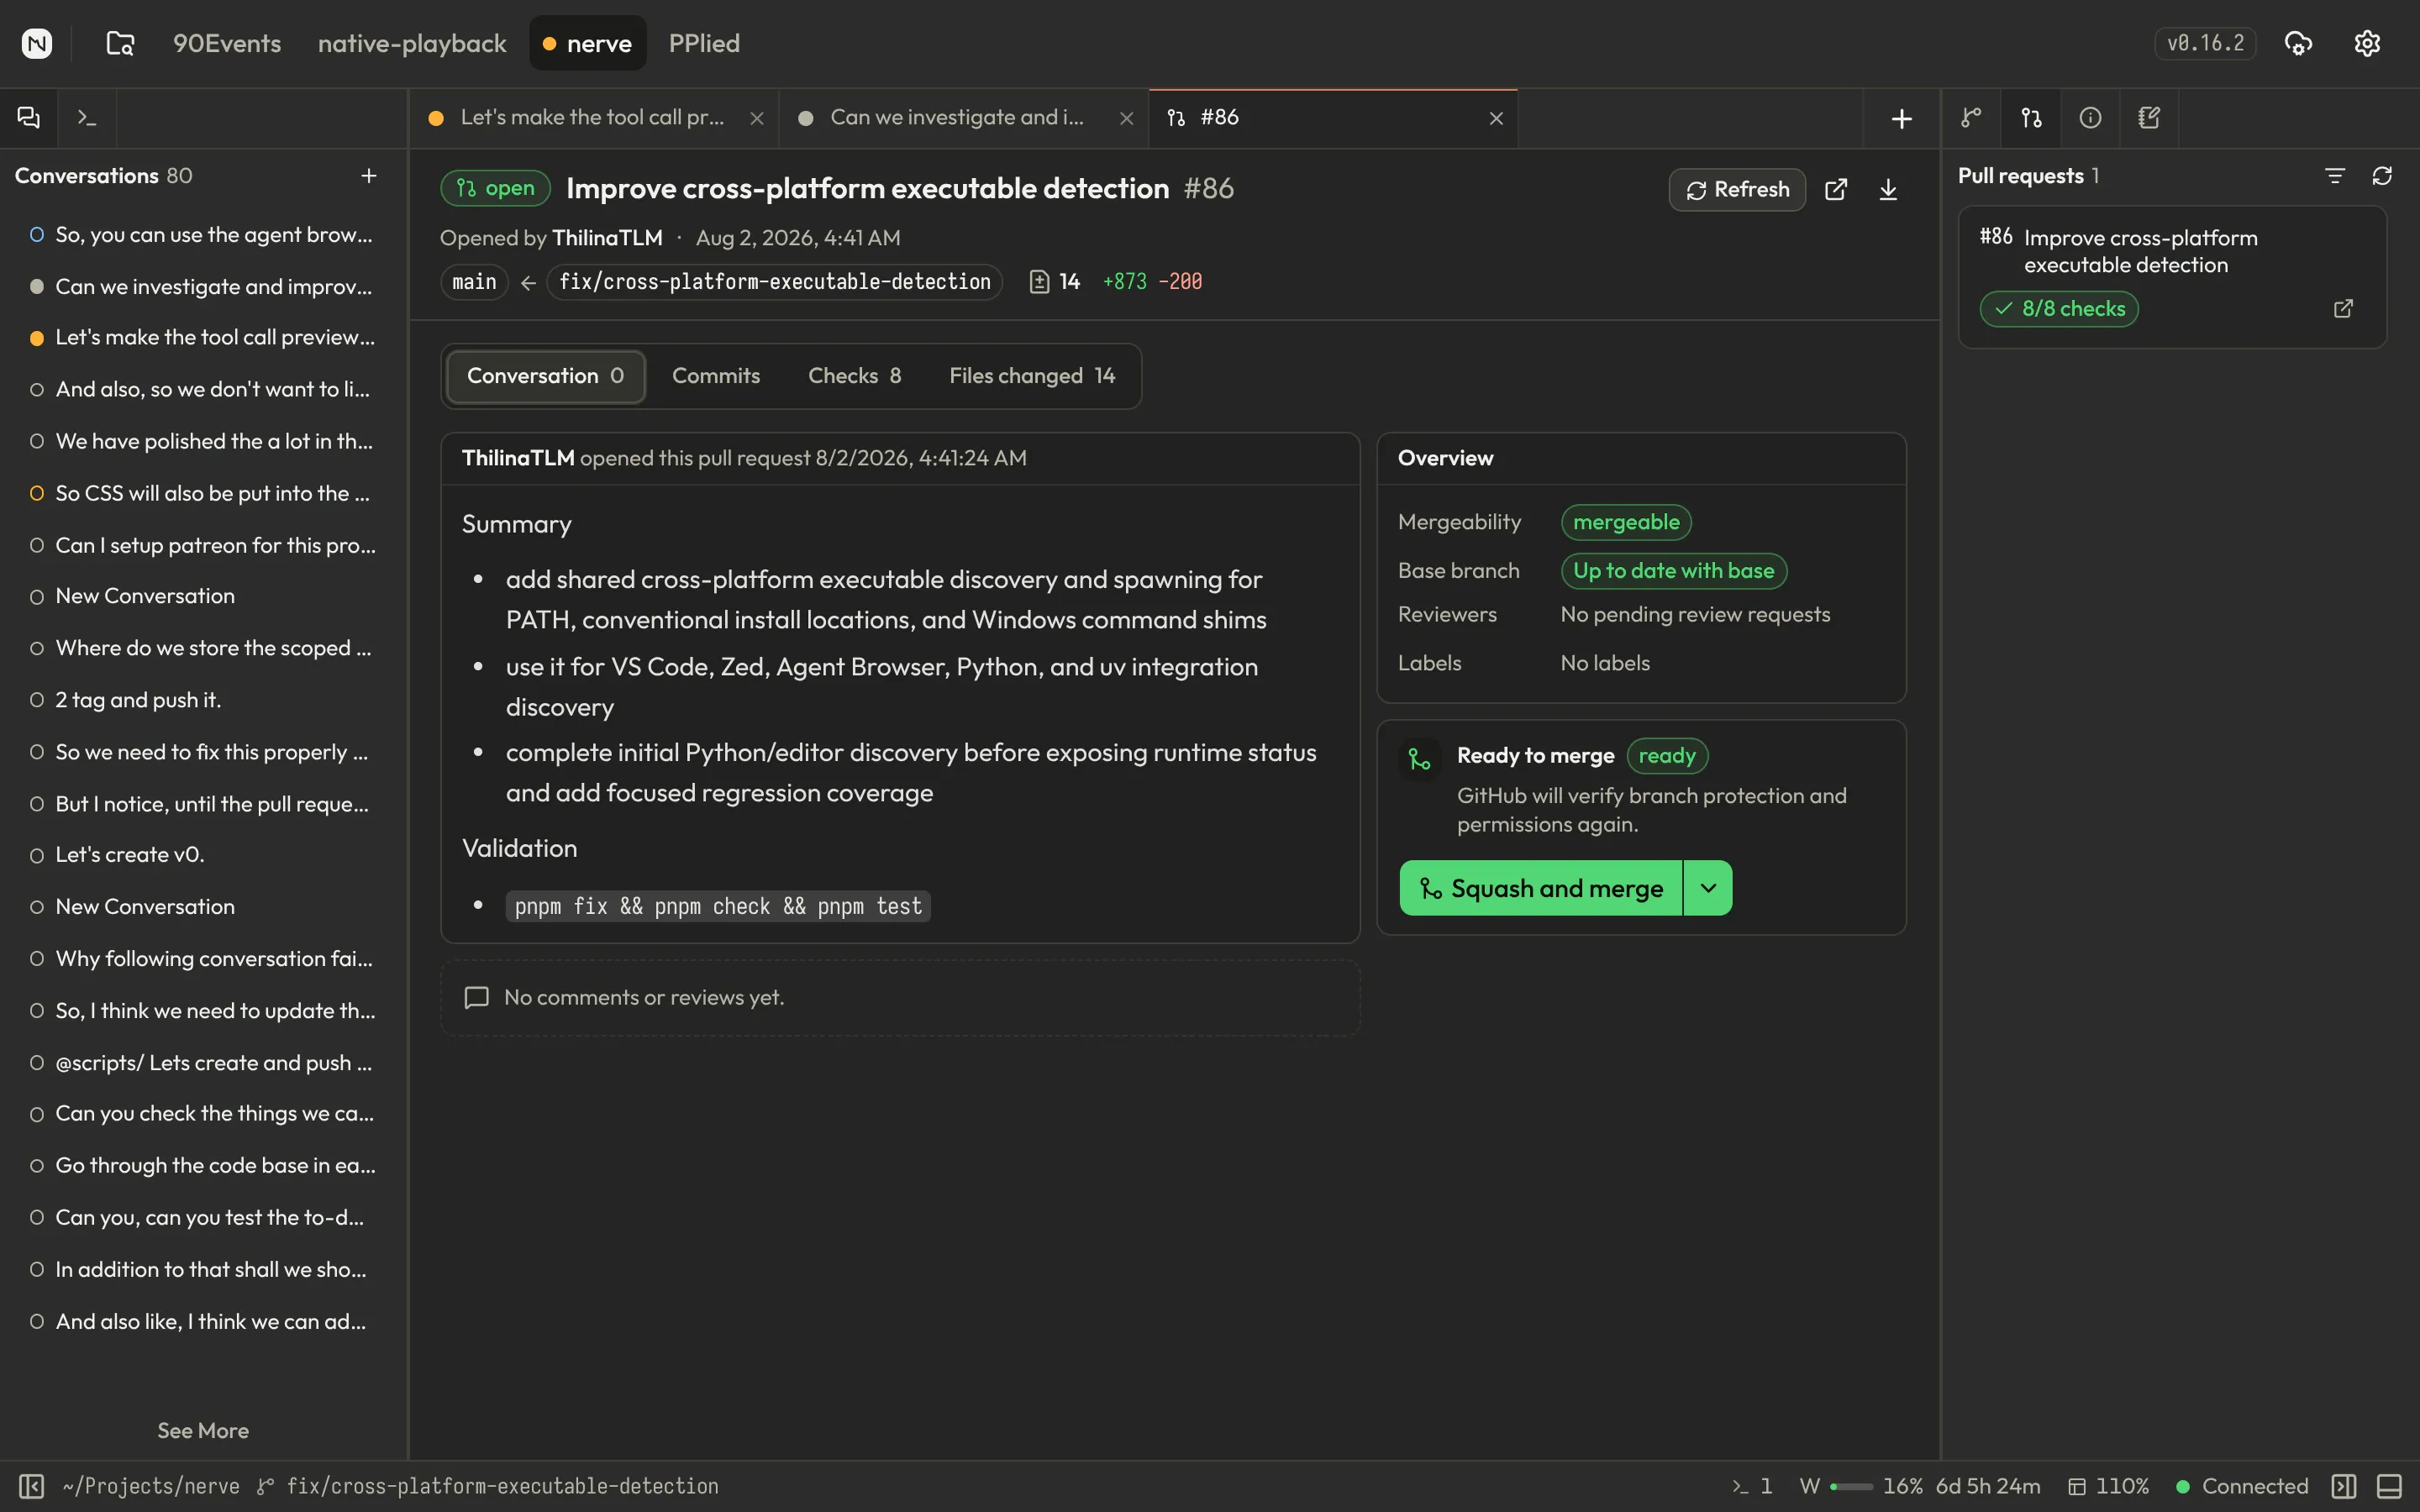This screenshot has width=2420, height=1512.
Task: Open the git branches panel icon
Action: click(x=1971, y=118)
